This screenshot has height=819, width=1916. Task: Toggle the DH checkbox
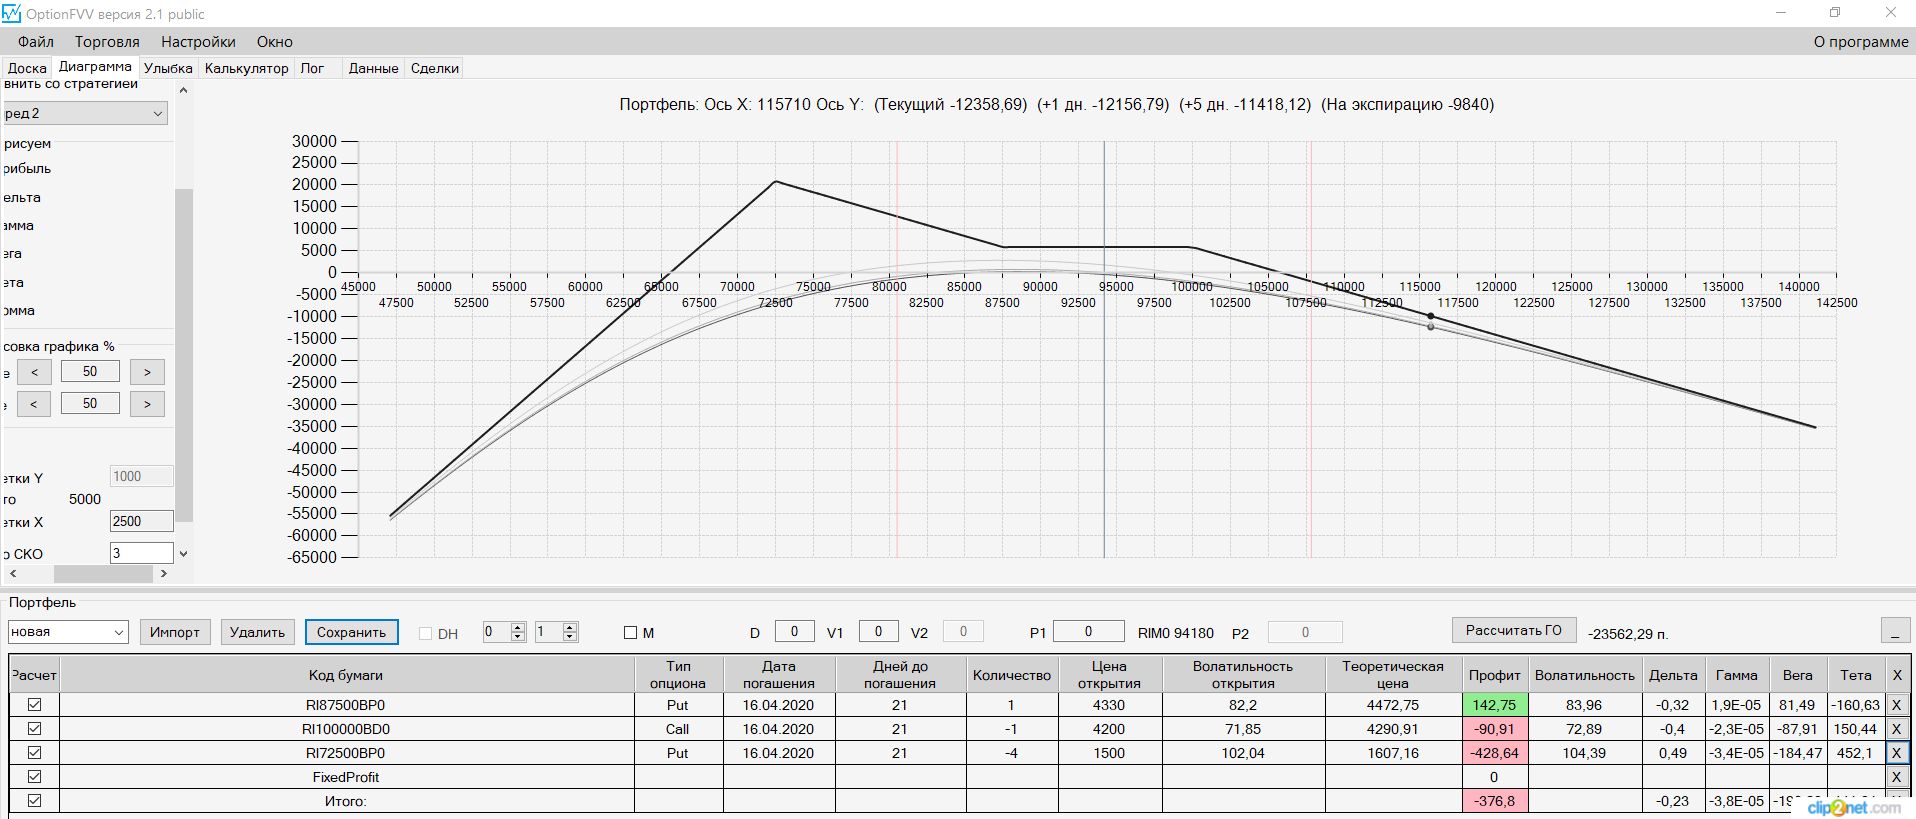pyautogui.click(x=425, y=634)
